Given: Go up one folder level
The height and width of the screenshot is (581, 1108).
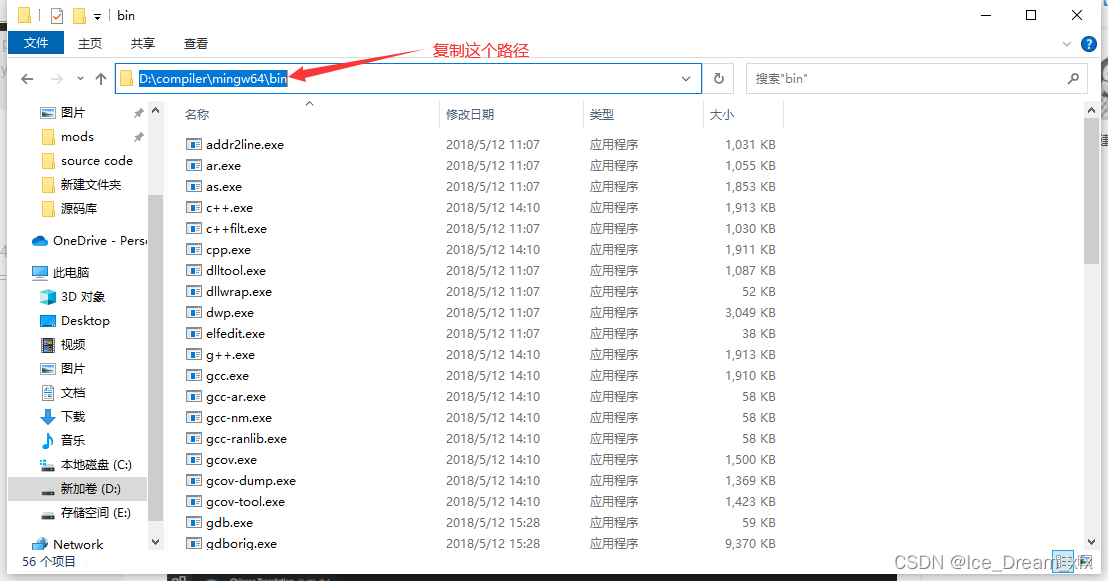Looking at the screenshot, I should [101, 78].
